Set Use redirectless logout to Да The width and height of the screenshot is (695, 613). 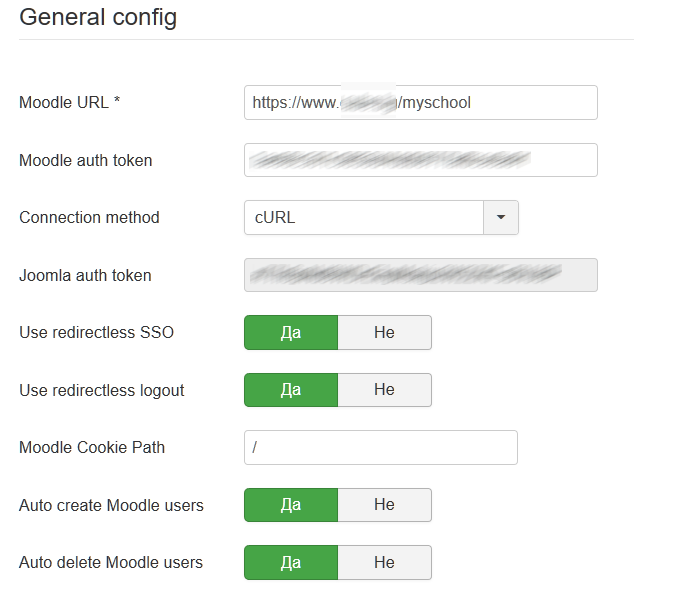pyautogui.click(x=291, y=390)
